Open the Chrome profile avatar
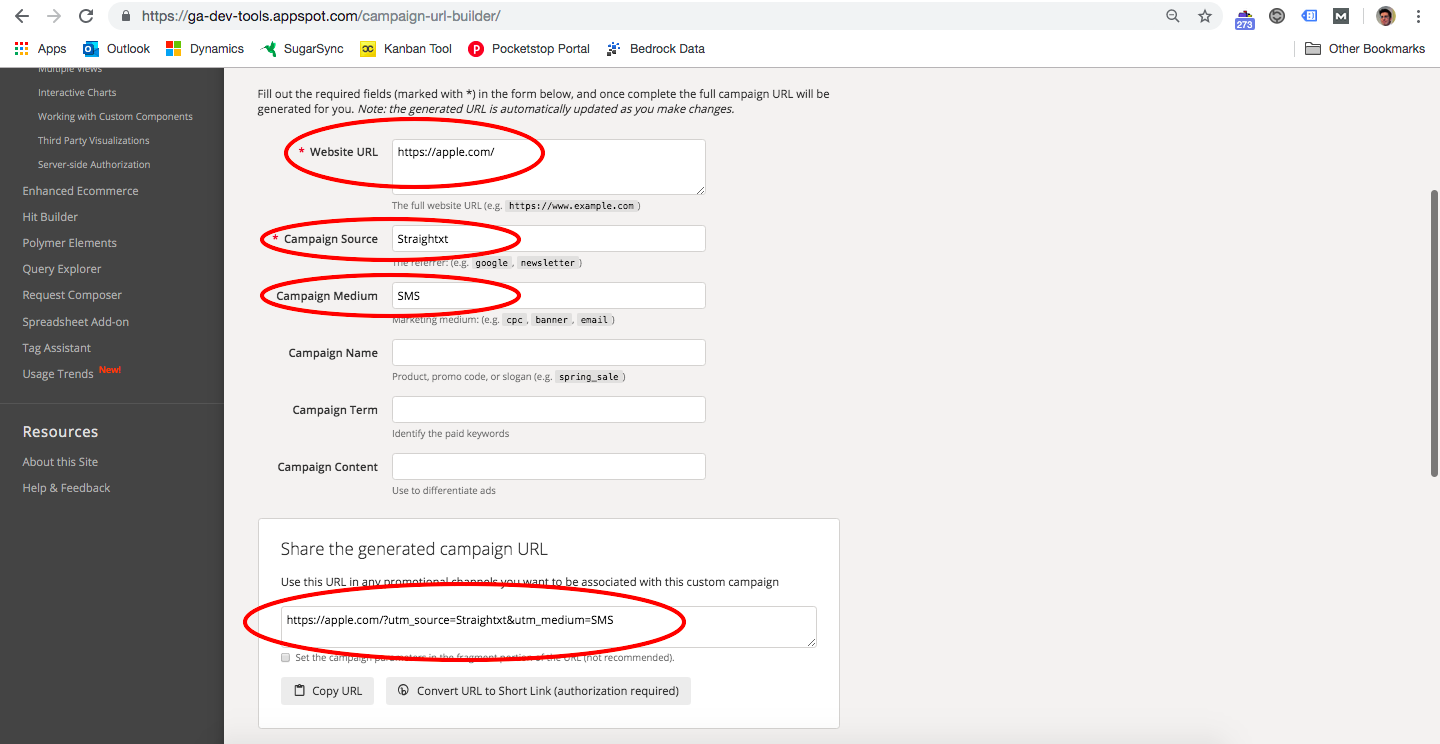 [1384, 16]
